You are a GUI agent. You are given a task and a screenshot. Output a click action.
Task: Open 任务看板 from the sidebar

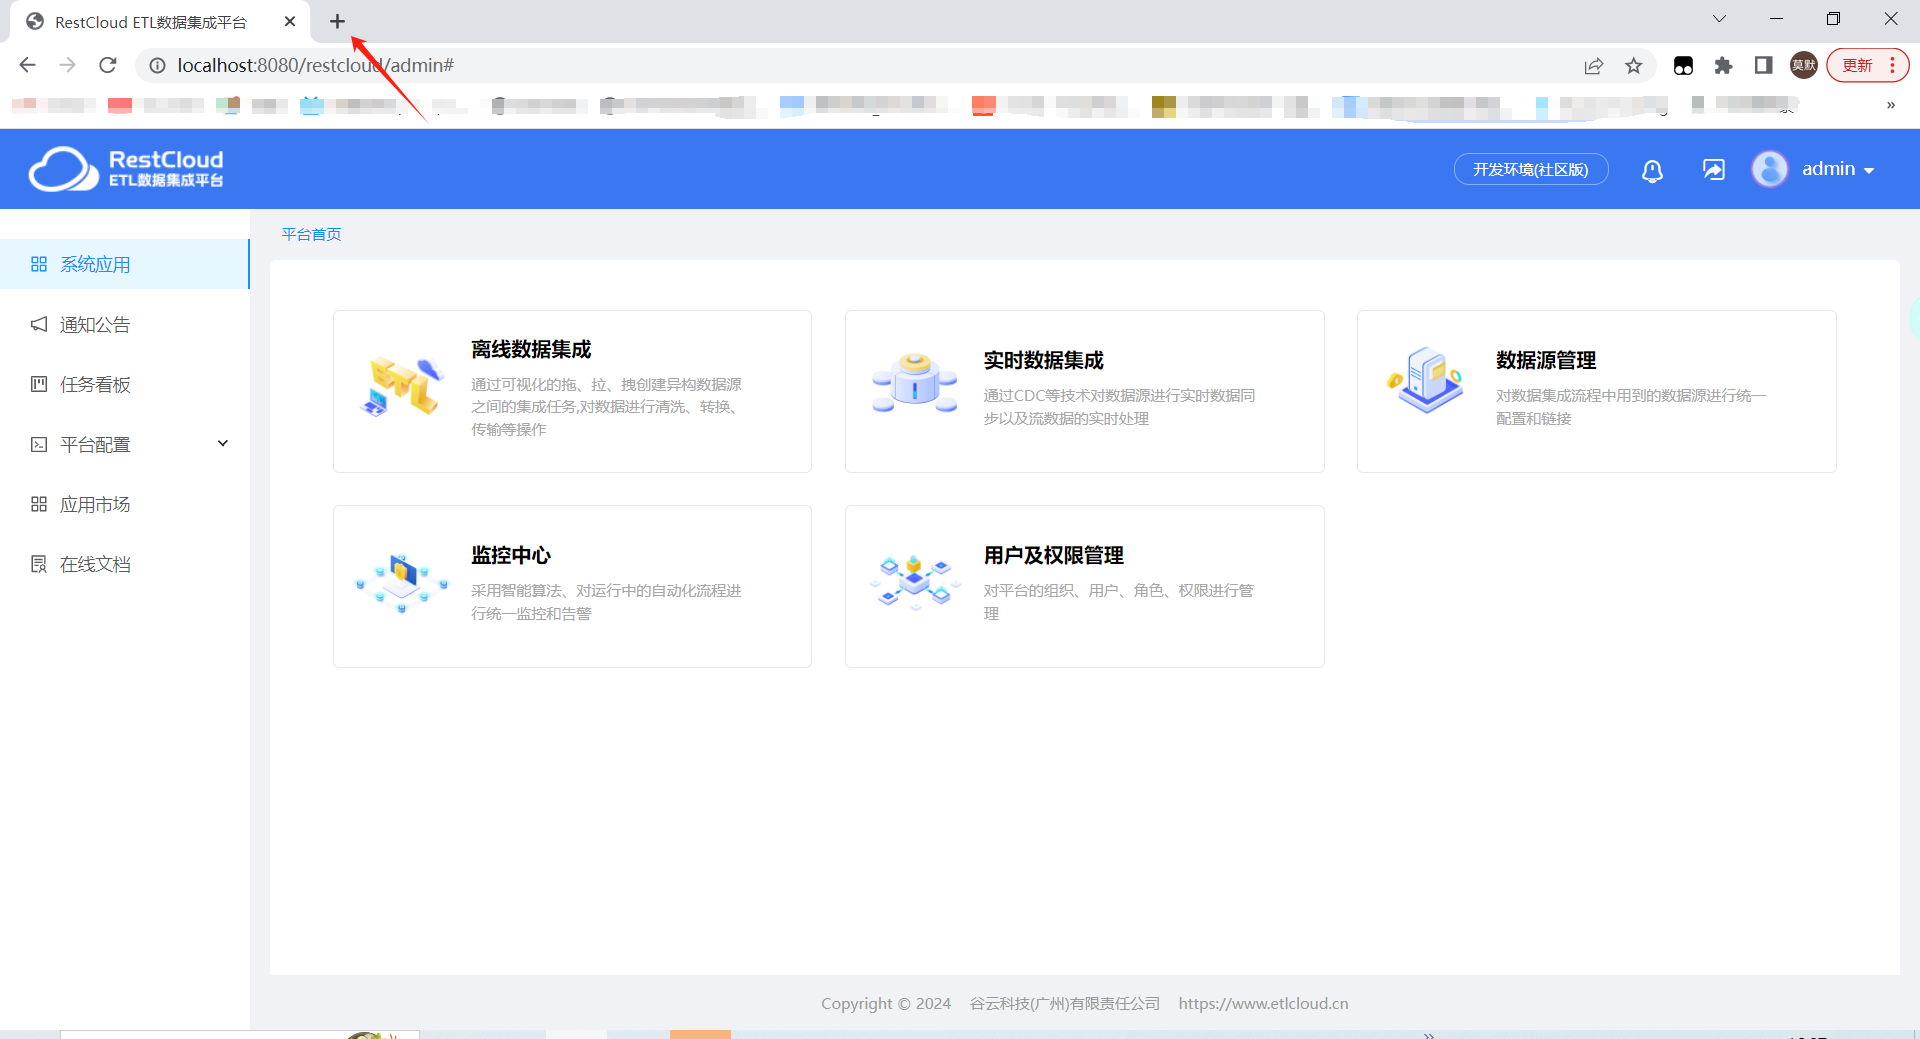tap(94, 384)
